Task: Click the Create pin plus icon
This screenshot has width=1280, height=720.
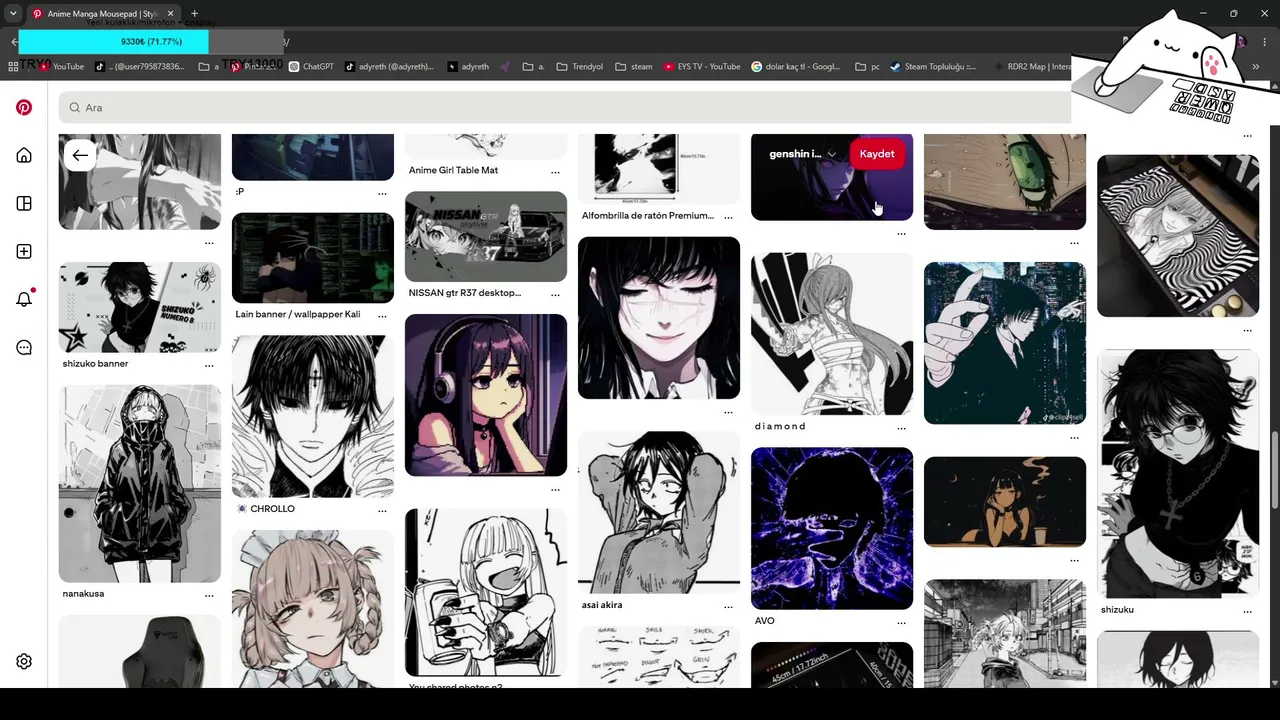Action: pyautogui.click(x=24, y=251)
